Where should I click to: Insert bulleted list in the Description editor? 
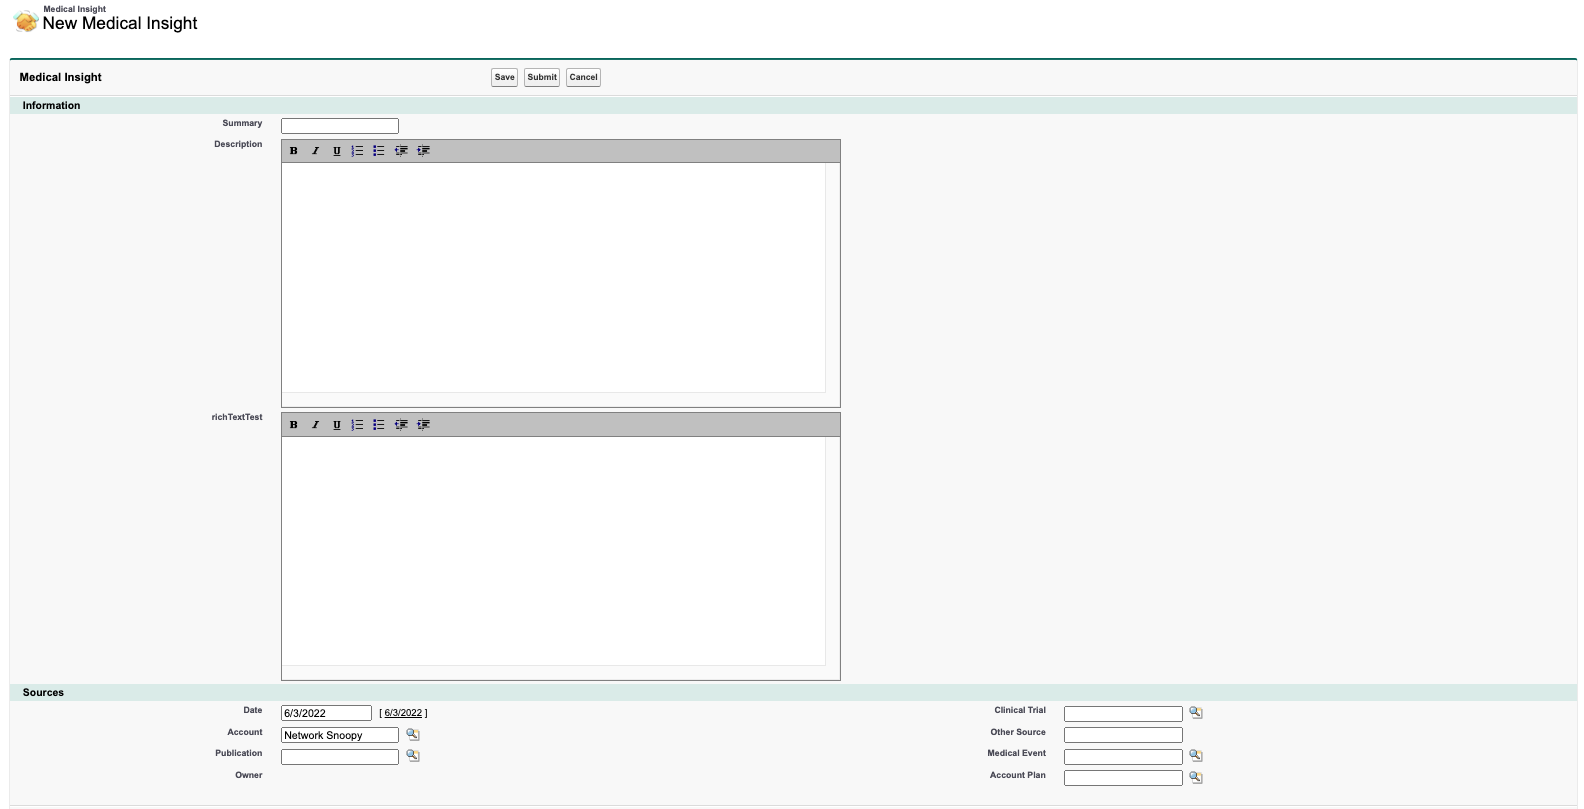point(379,151)
